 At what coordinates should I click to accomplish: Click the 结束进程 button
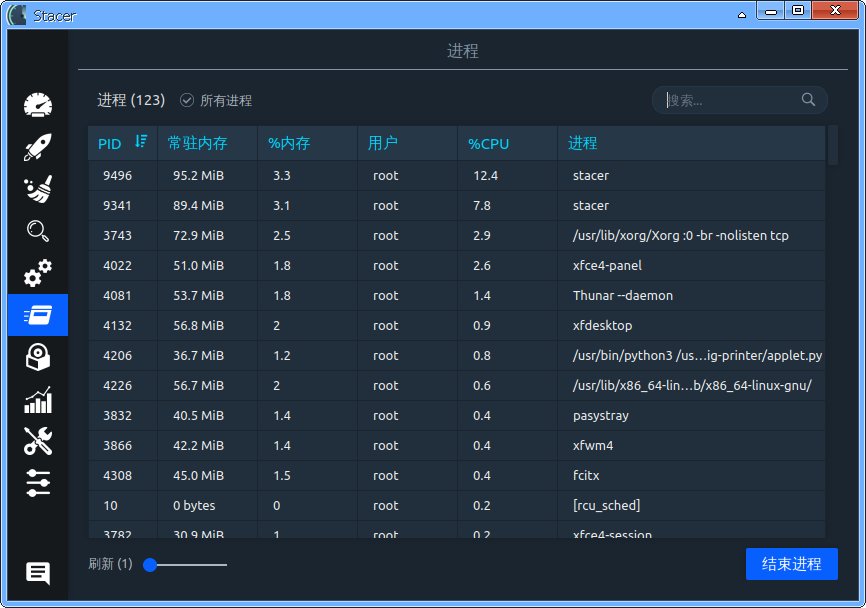coord(791,564)
